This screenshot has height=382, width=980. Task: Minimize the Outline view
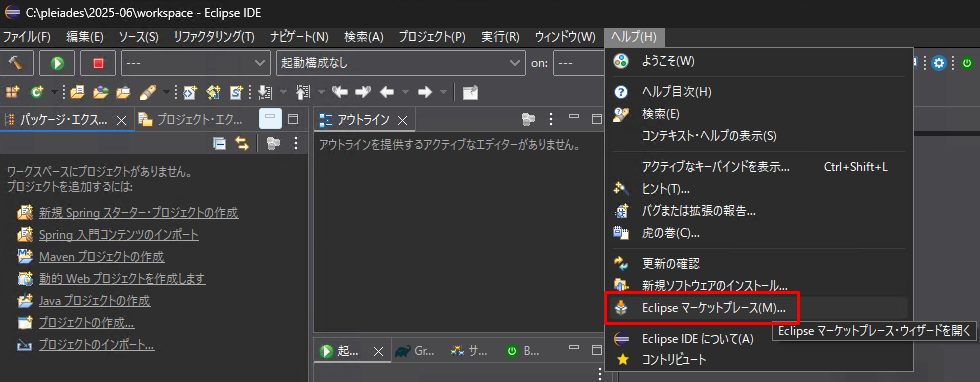(574, 117)
